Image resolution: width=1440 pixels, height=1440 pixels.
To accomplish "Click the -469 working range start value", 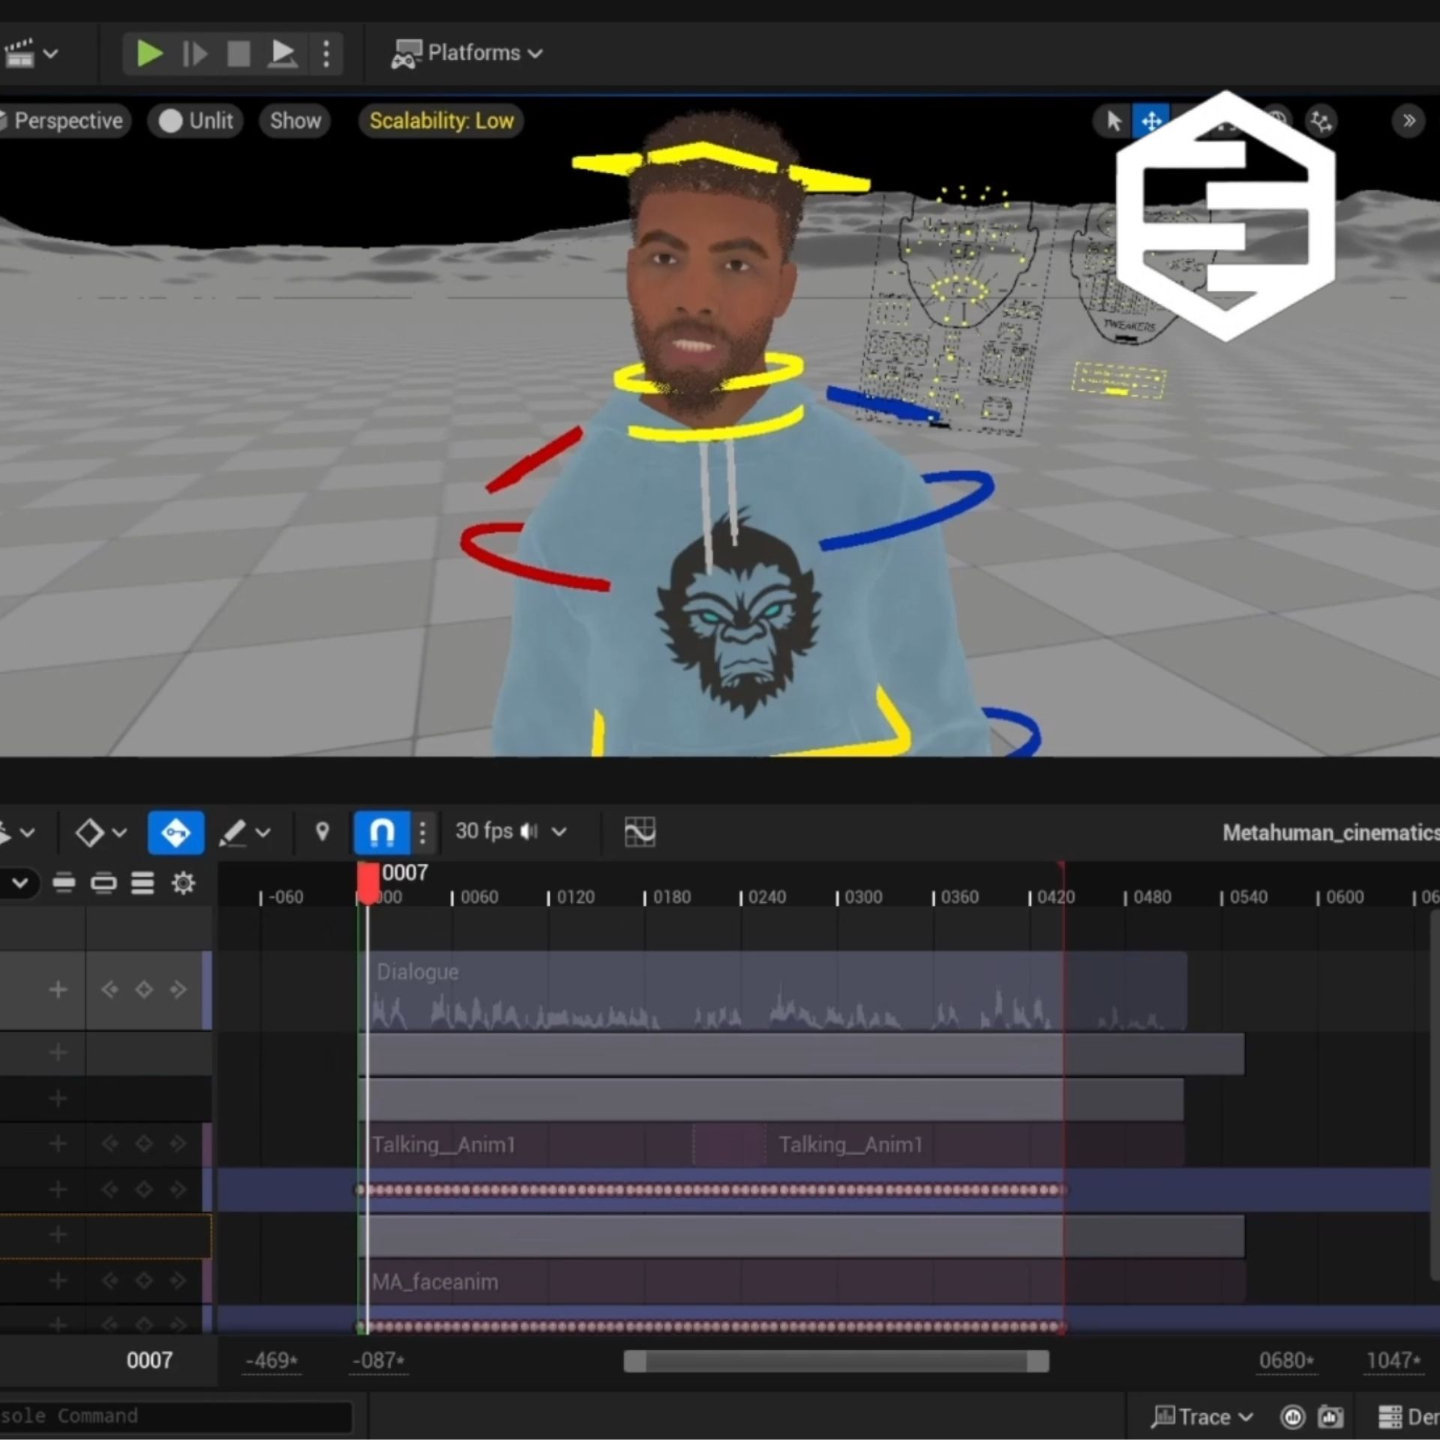I will tap(272, 1361).
